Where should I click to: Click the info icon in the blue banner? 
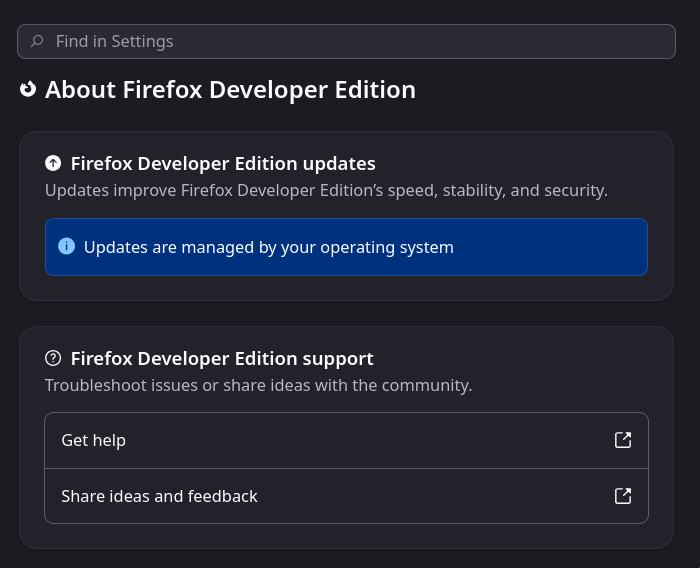click(67, 246)
